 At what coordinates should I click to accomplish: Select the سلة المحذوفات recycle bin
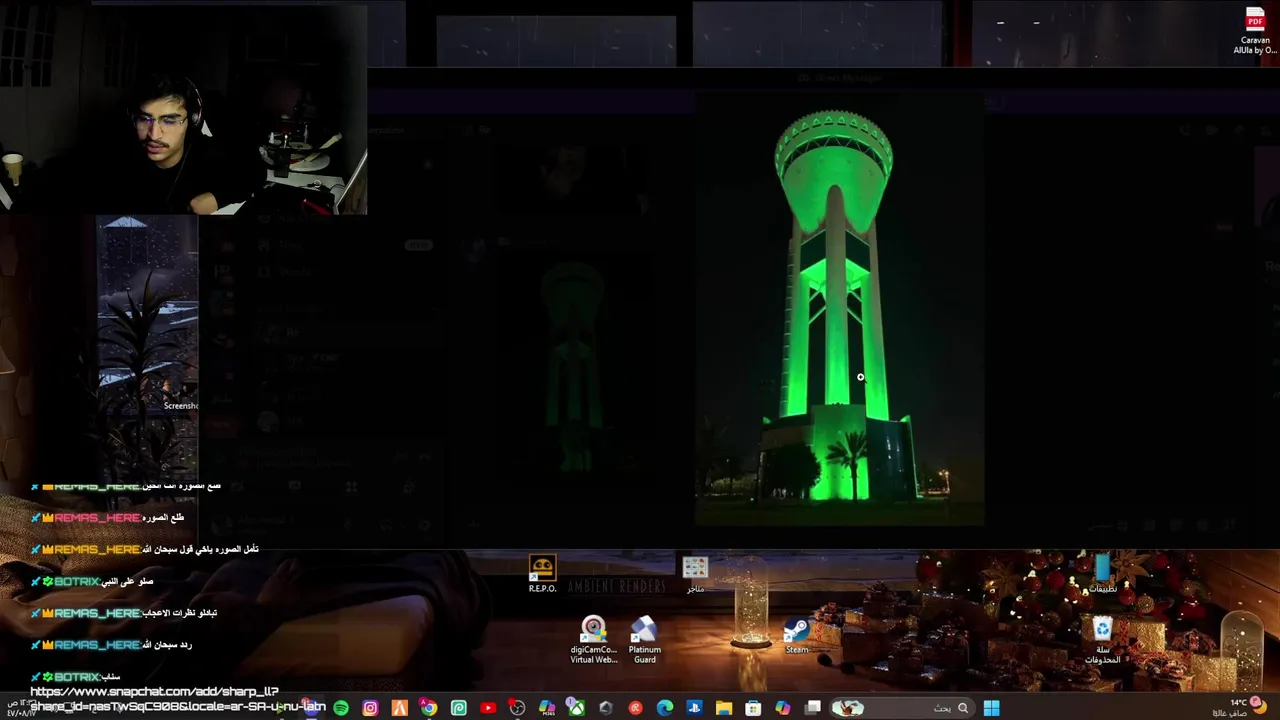point(1102,640)
